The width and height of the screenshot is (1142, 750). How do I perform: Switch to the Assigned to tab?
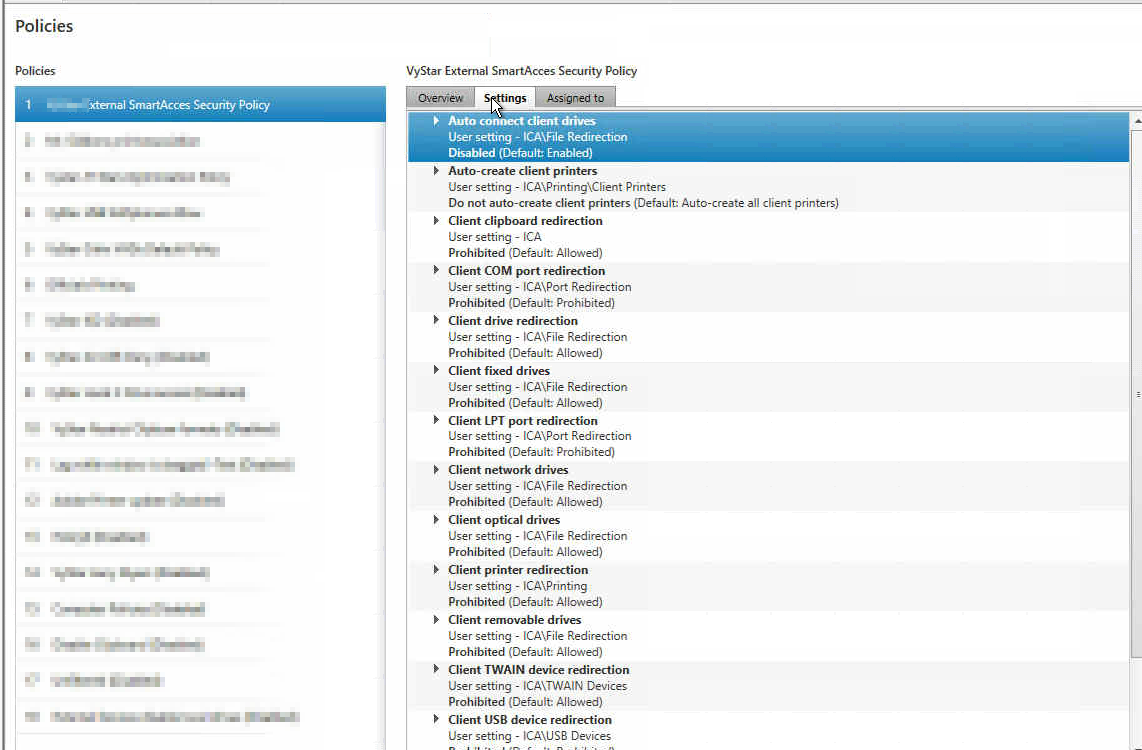point(575,98)
